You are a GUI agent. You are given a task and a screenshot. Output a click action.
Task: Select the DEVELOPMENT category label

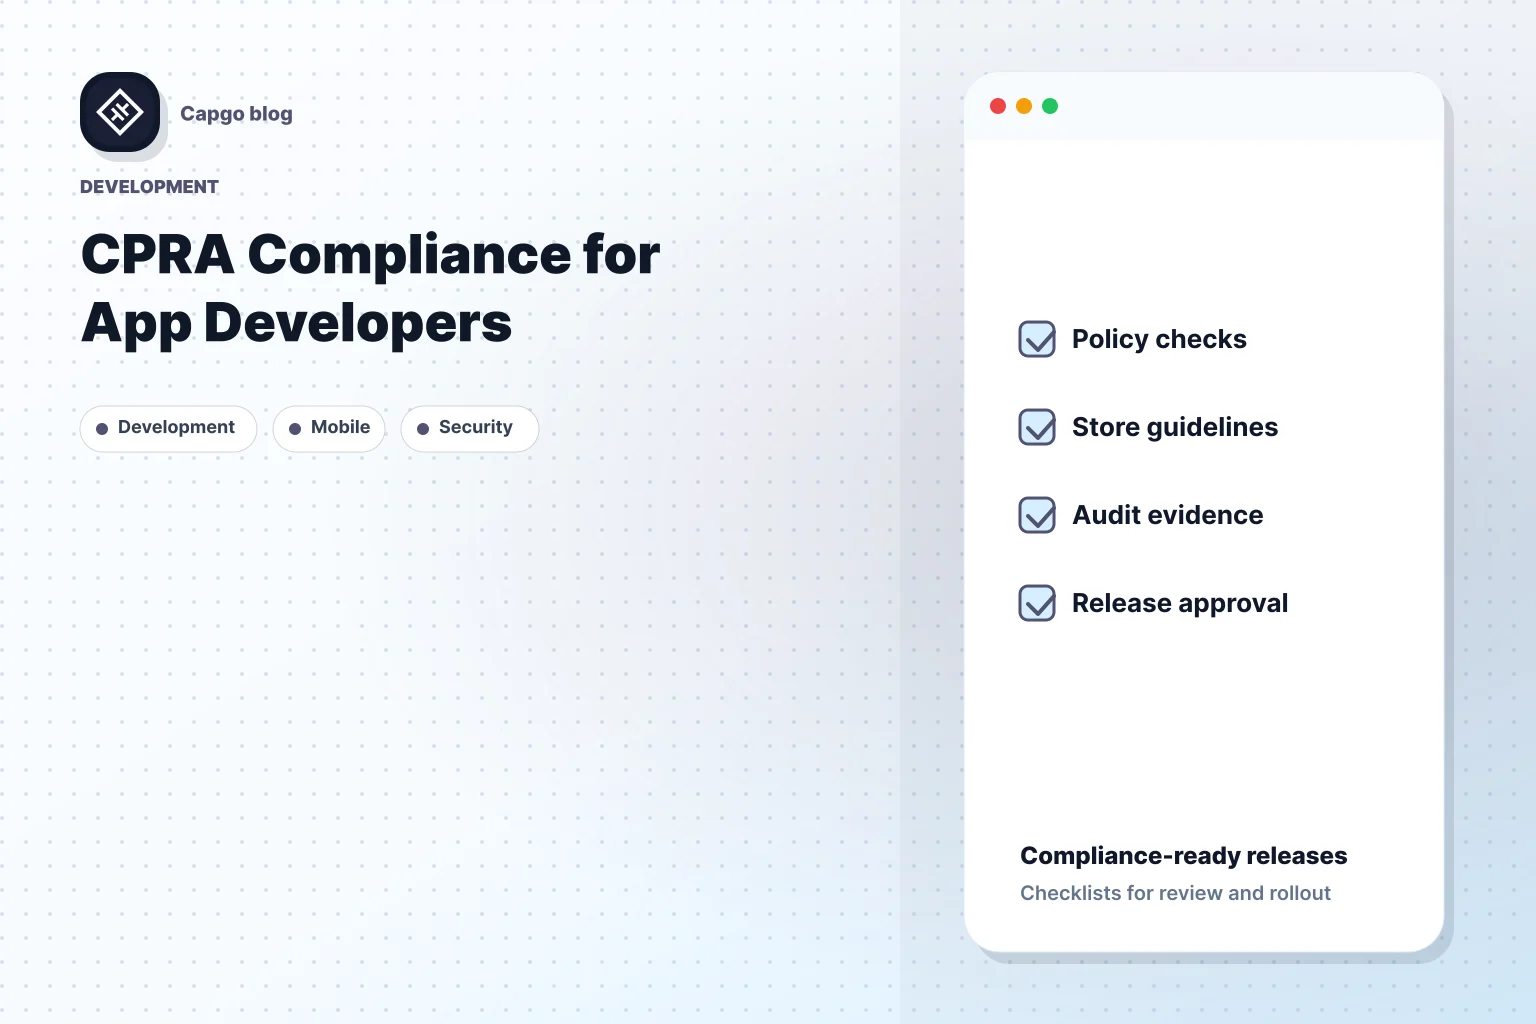149,187
